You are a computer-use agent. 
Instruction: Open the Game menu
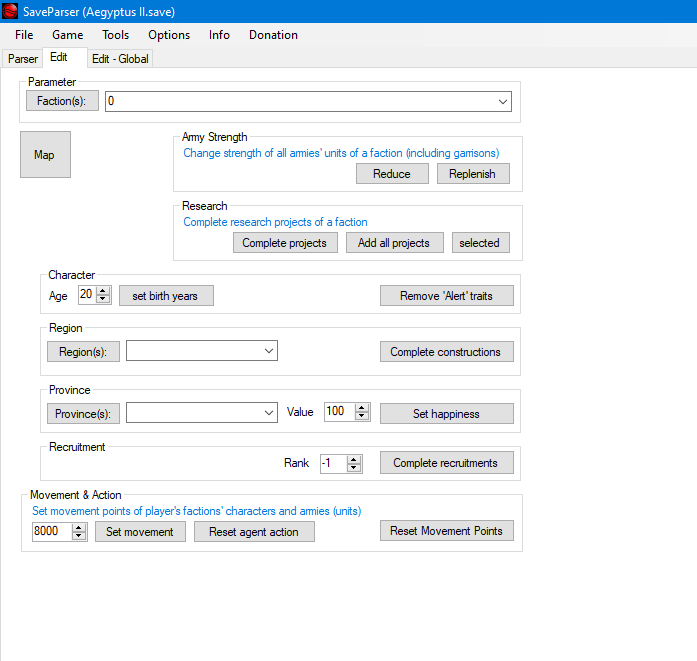tap(68, 35)
